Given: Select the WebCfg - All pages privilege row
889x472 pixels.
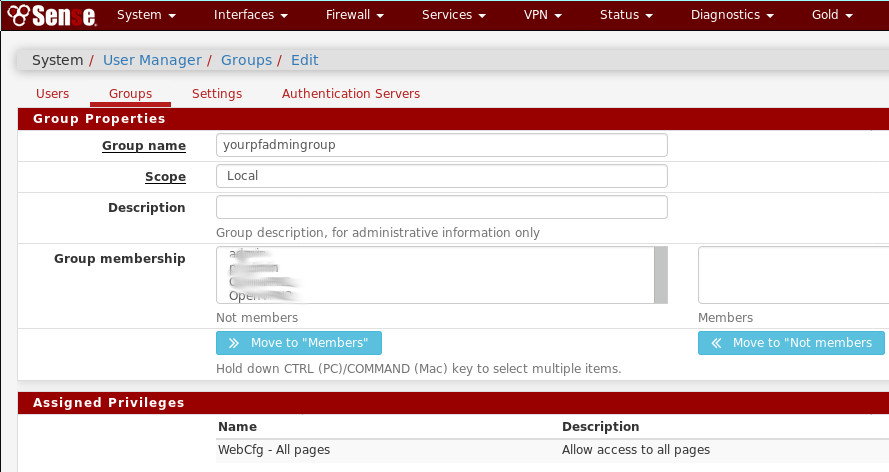Looking at the screenshot, I should coord(274,450).
